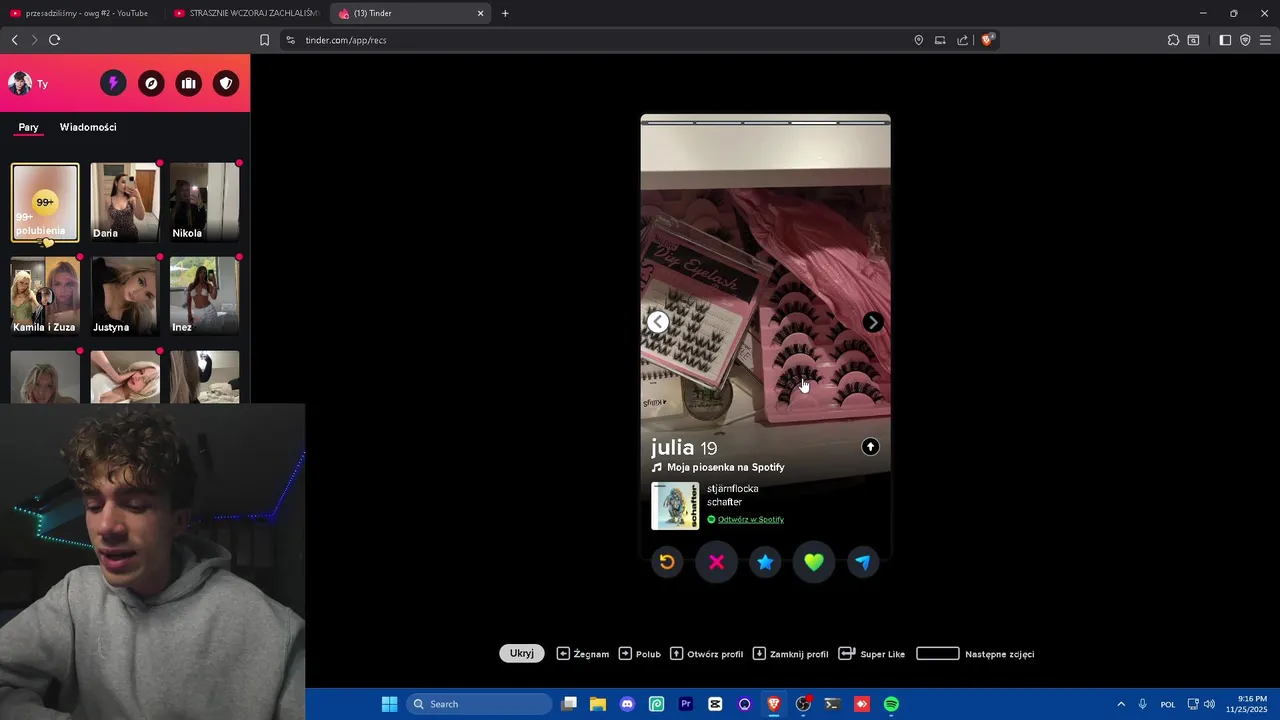1280x720 pixels.
Task: Open your own profile avatar Ty
Action: click(x=20, y=83)
